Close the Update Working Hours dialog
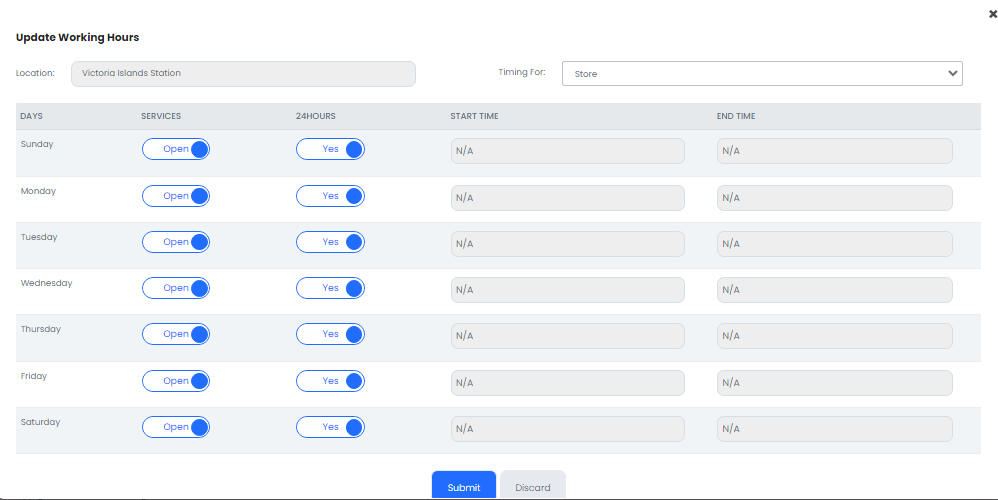 (992, 13)
